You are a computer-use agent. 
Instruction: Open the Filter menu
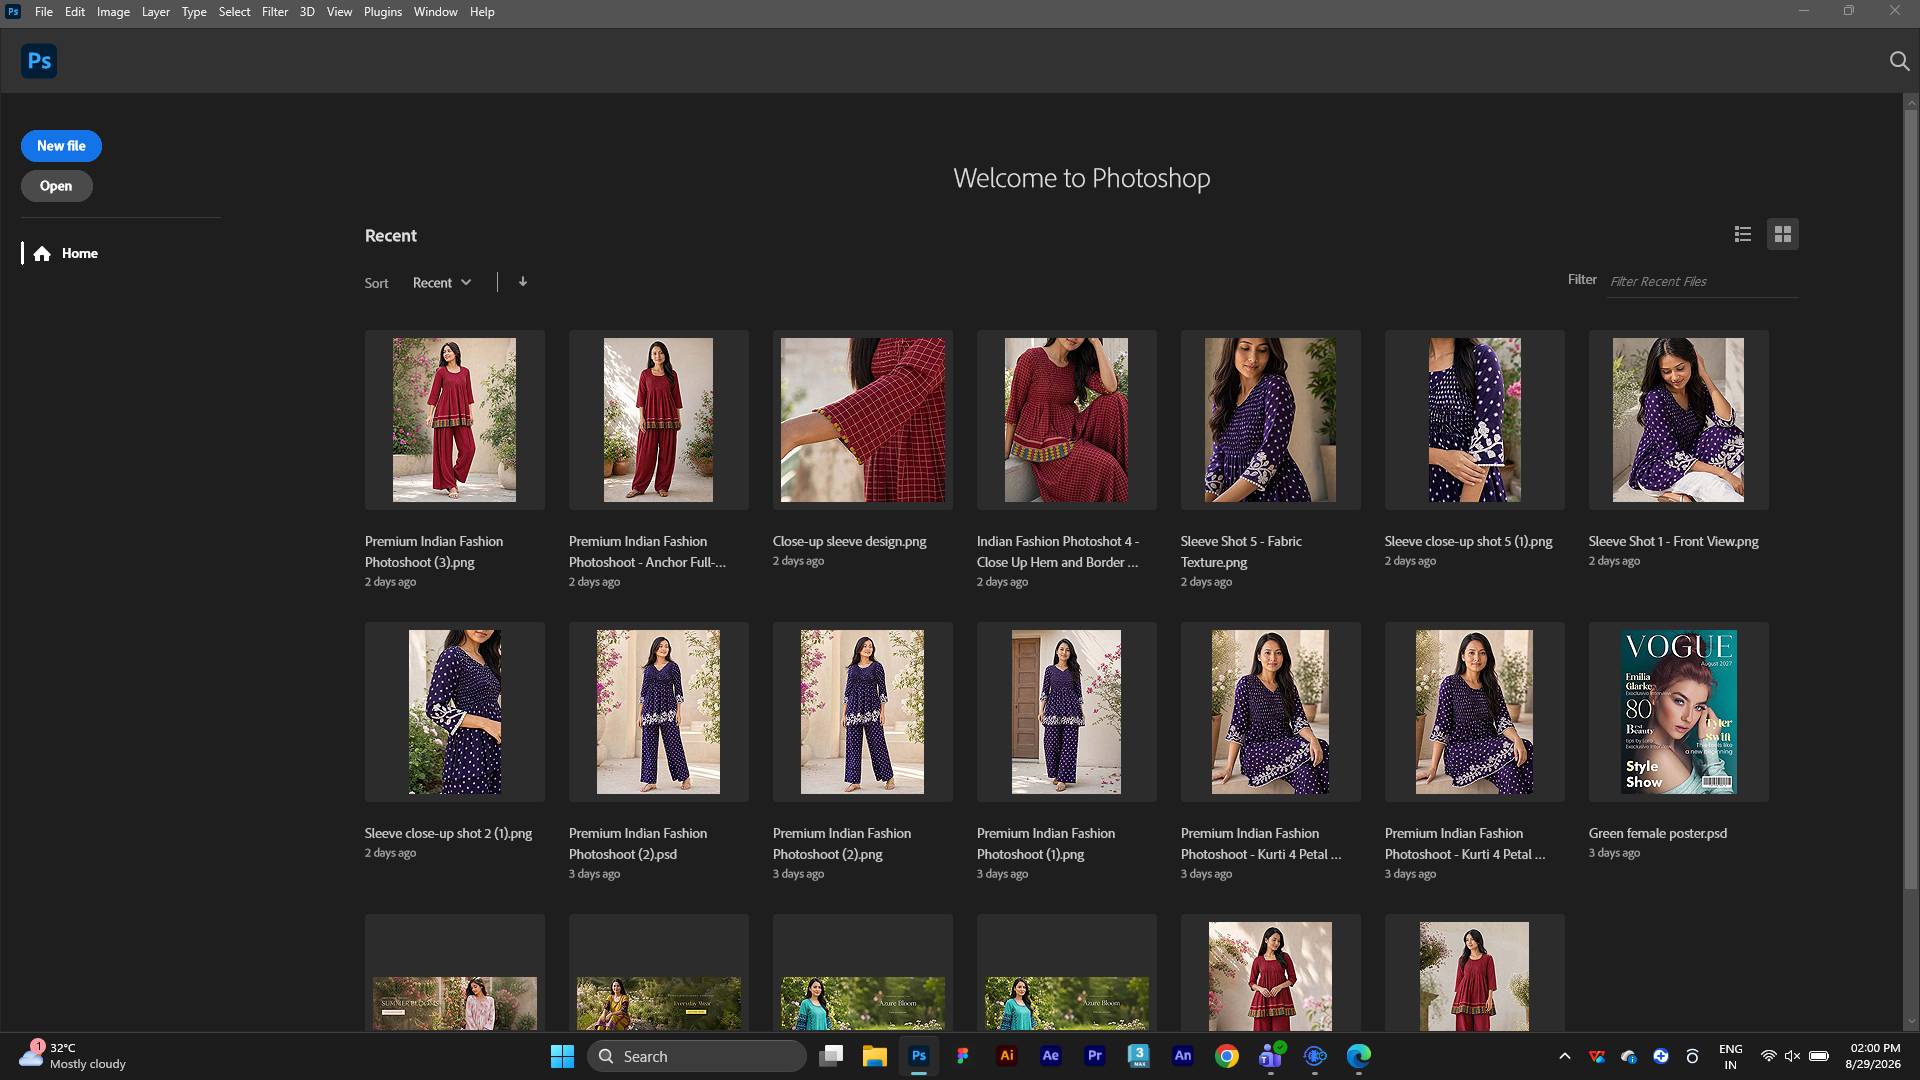click(x=274, y=12)
